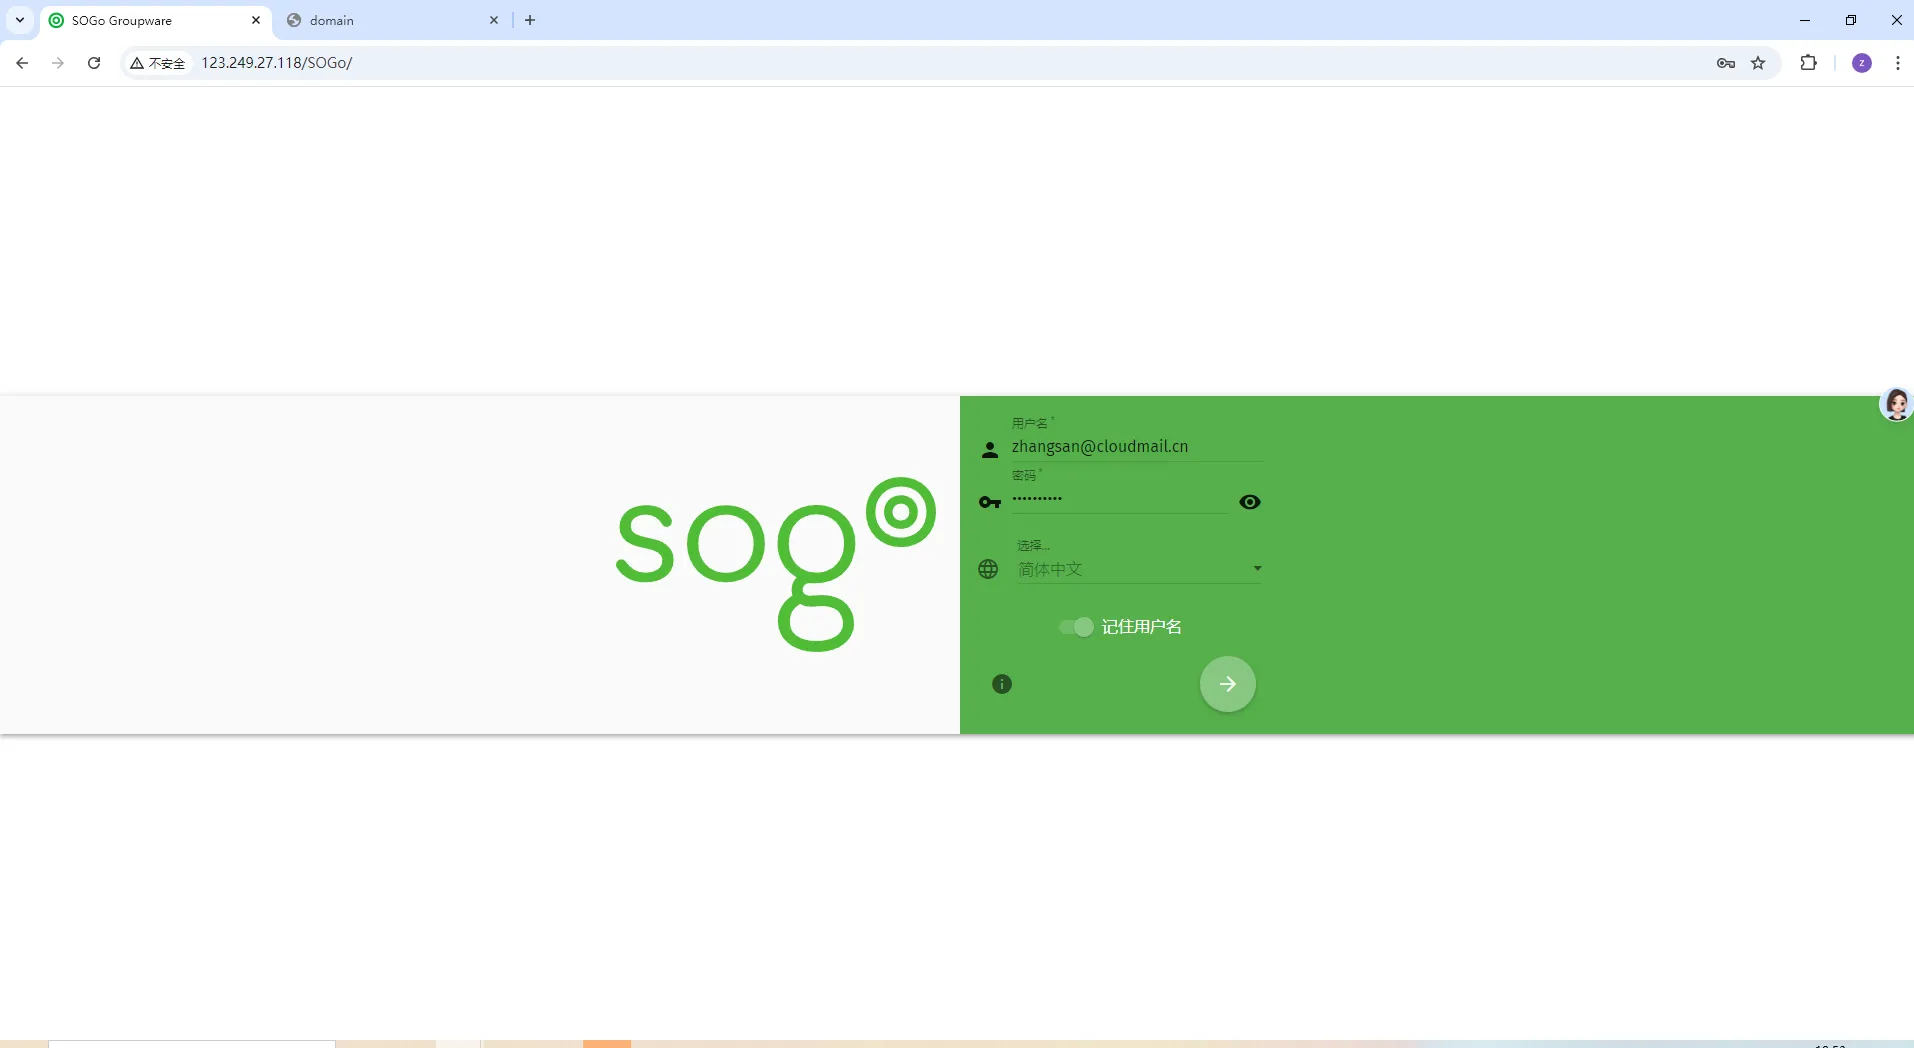
Task: Click the browser forward arrow
Action: pos(58,63)
